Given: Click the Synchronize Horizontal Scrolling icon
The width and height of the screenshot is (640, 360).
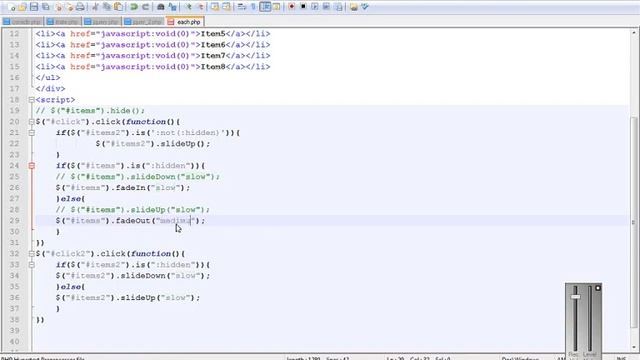Looking at the screenshot, I should tap(226, 7).
